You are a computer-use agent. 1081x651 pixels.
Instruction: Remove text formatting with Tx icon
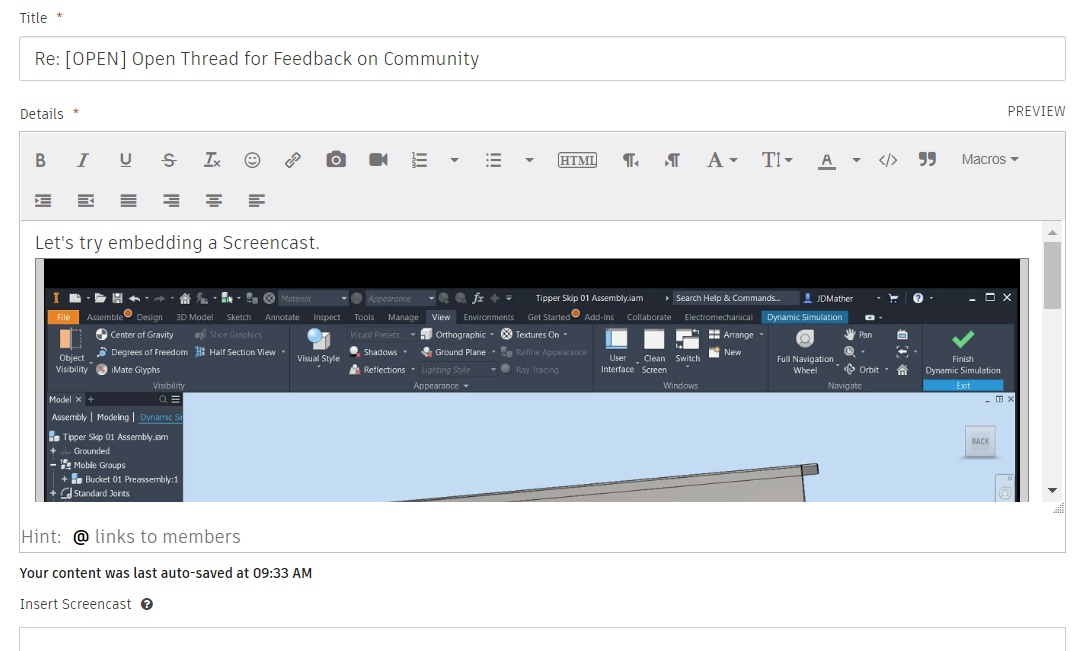212,160
